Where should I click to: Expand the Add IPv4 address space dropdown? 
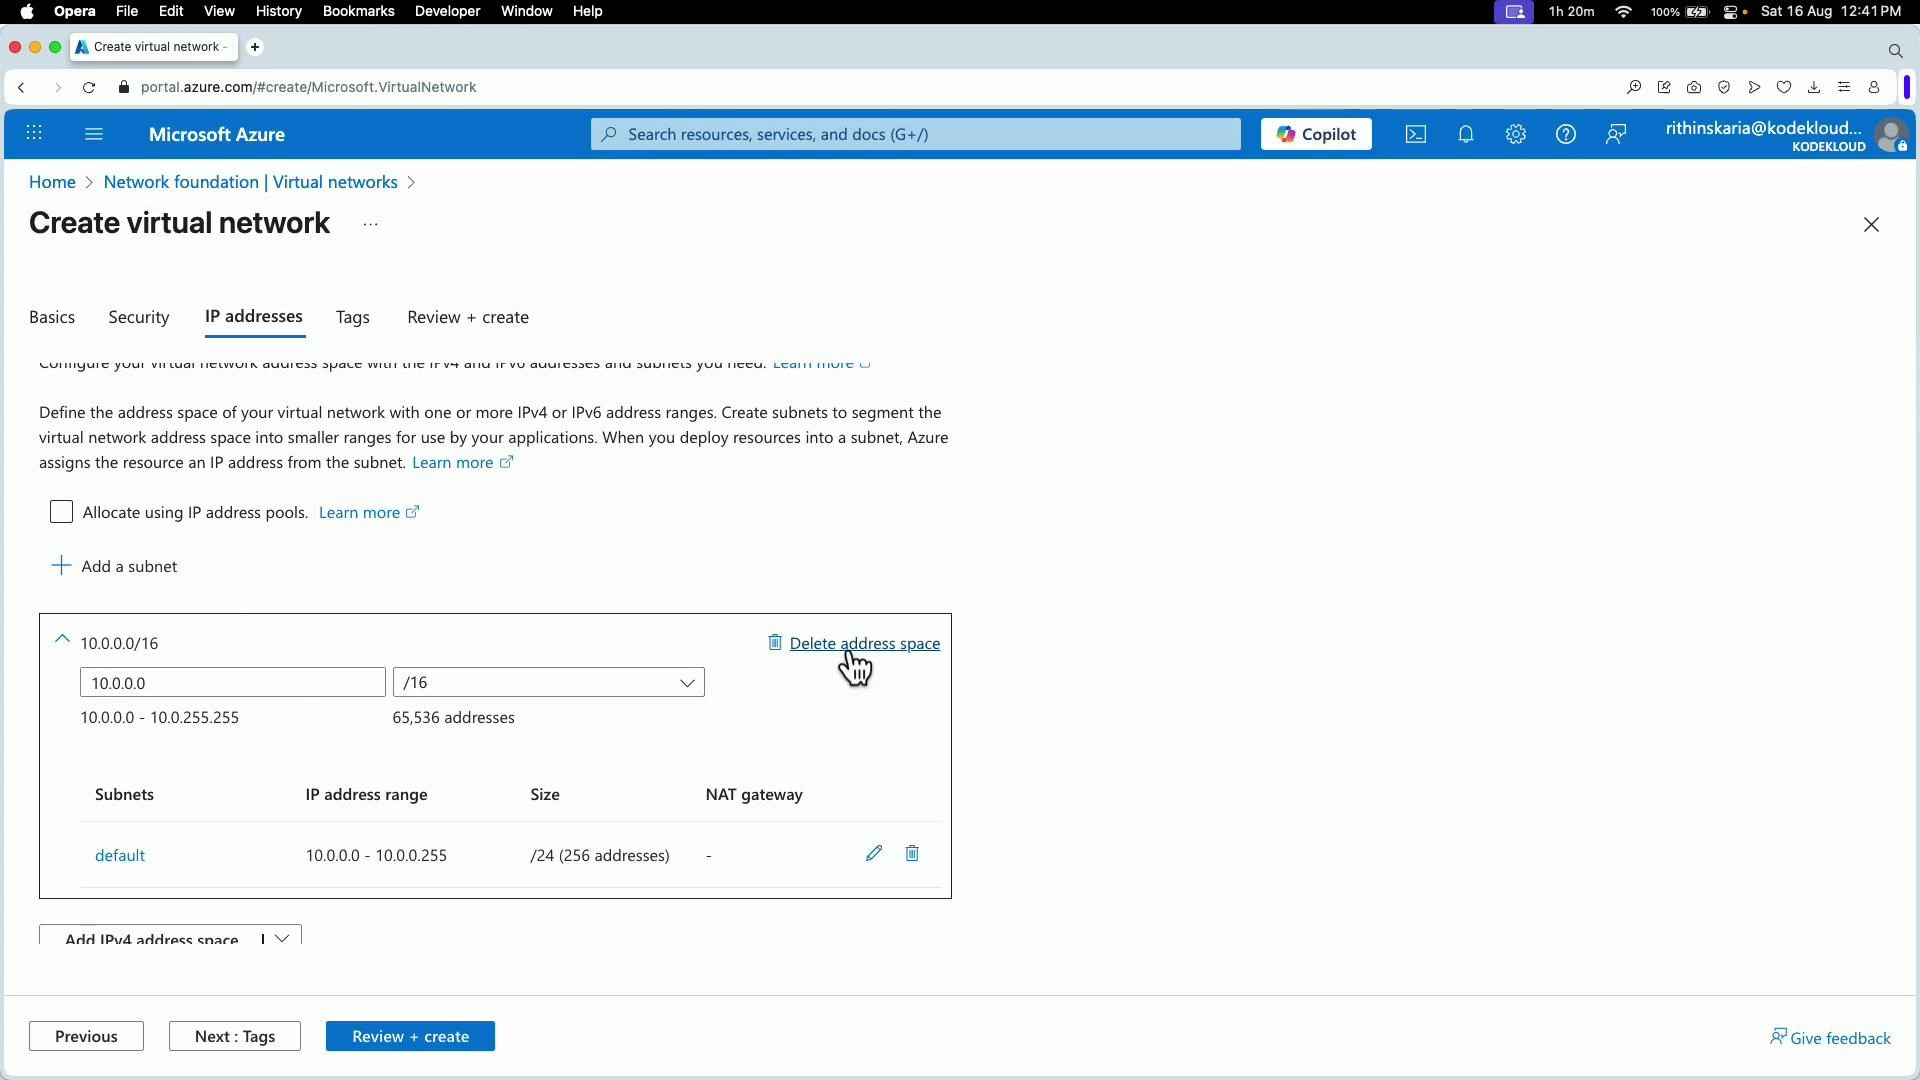(x=281, y=938)
